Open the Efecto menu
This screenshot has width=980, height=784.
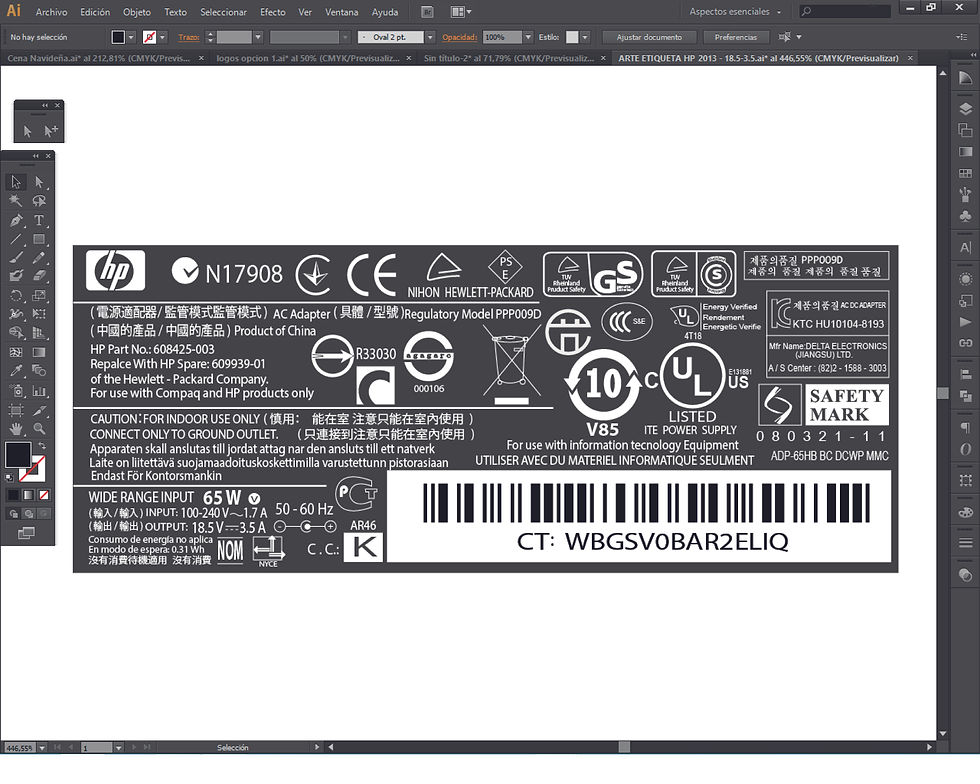(272, 12)
